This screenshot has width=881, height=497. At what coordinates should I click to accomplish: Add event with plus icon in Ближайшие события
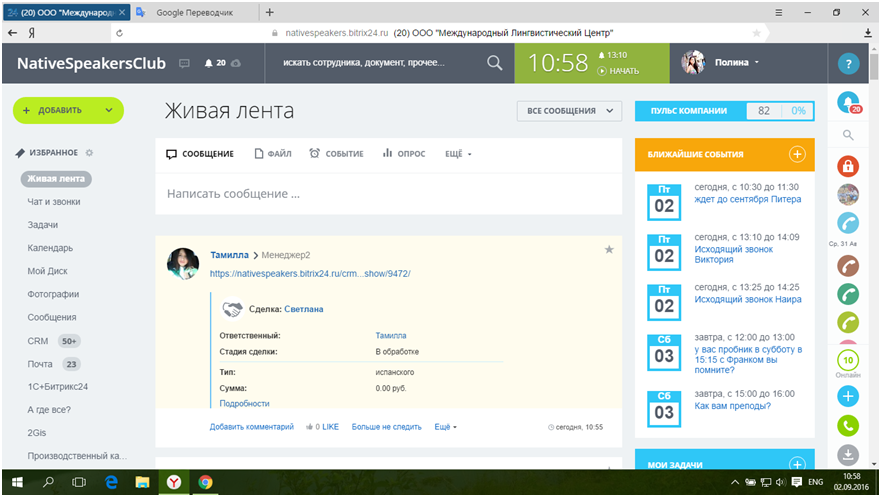pos(797,154)
